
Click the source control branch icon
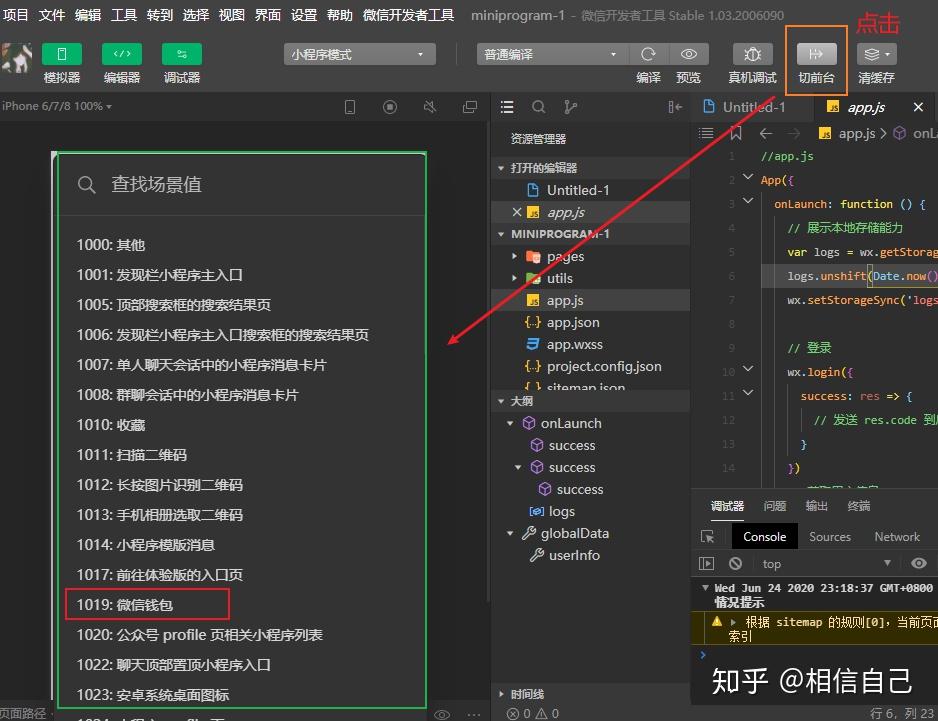tap(570, 107)
